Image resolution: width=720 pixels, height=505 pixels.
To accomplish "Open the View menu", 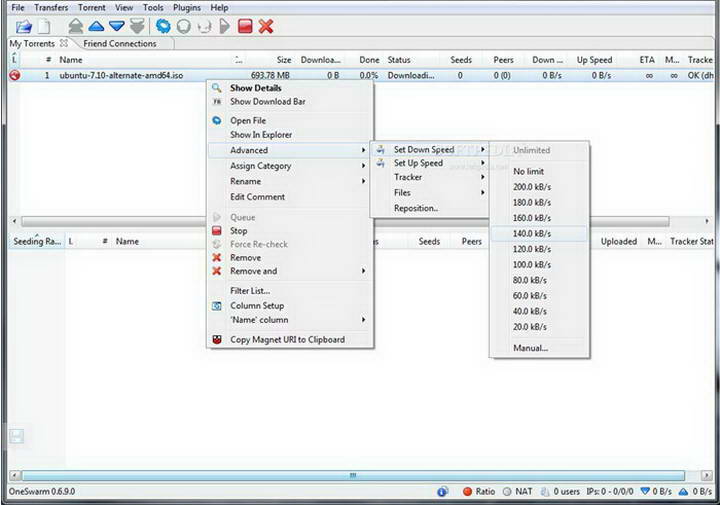I will pos(124,8).
